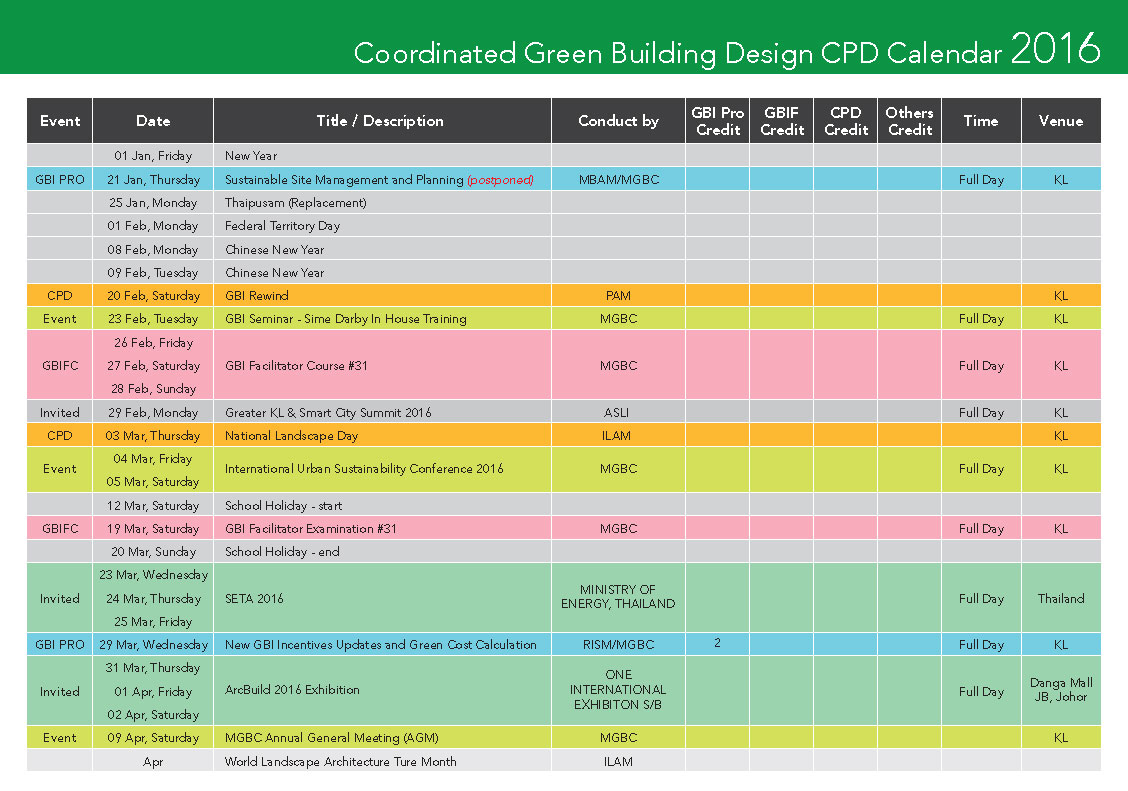Click the Event column header
The image size is (1128, 791).
point(59,121)
